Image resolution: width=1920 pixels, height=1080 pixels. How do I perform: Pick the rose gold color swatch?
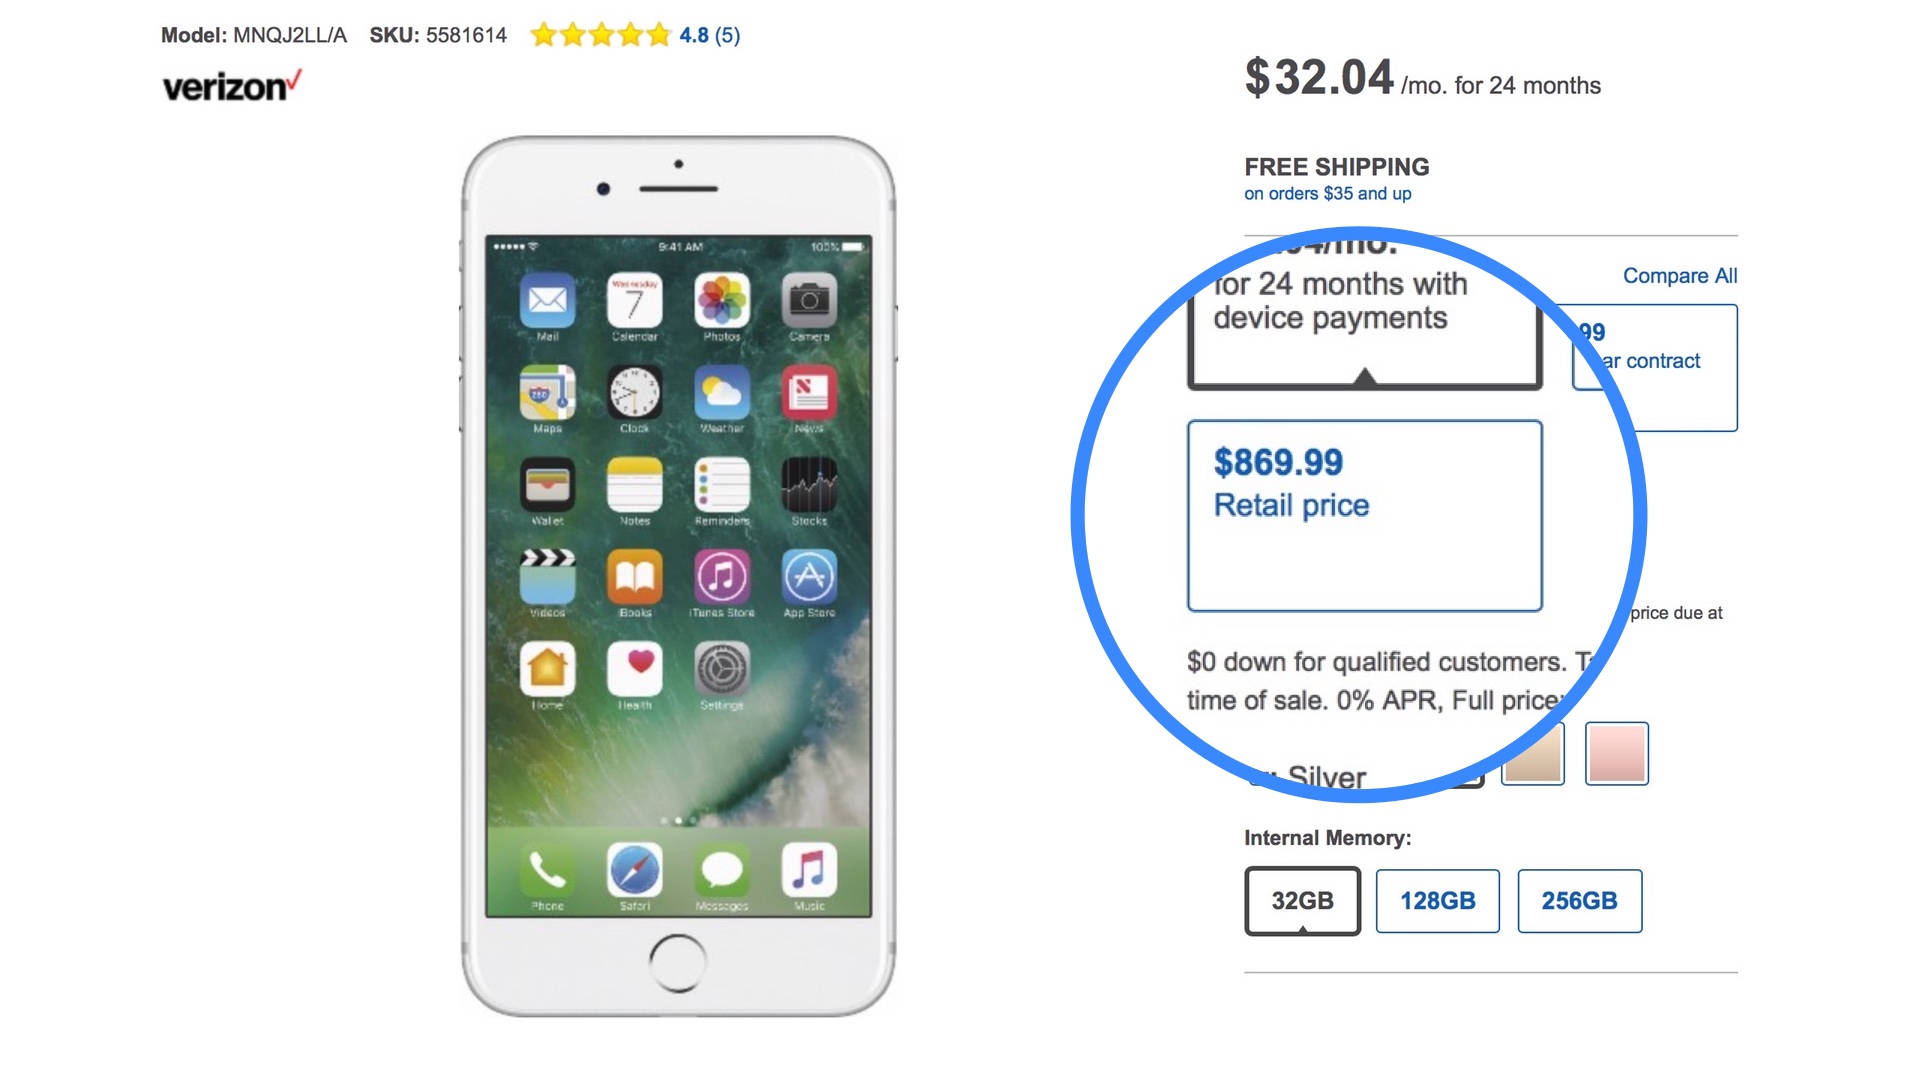pos(1616,753)
